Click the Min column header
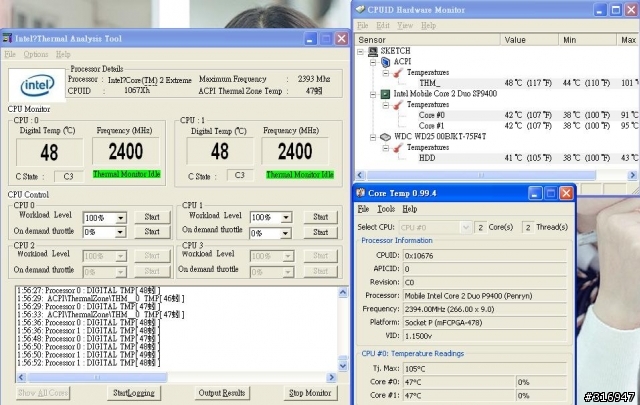640x405 pixels. click(587, 40)
